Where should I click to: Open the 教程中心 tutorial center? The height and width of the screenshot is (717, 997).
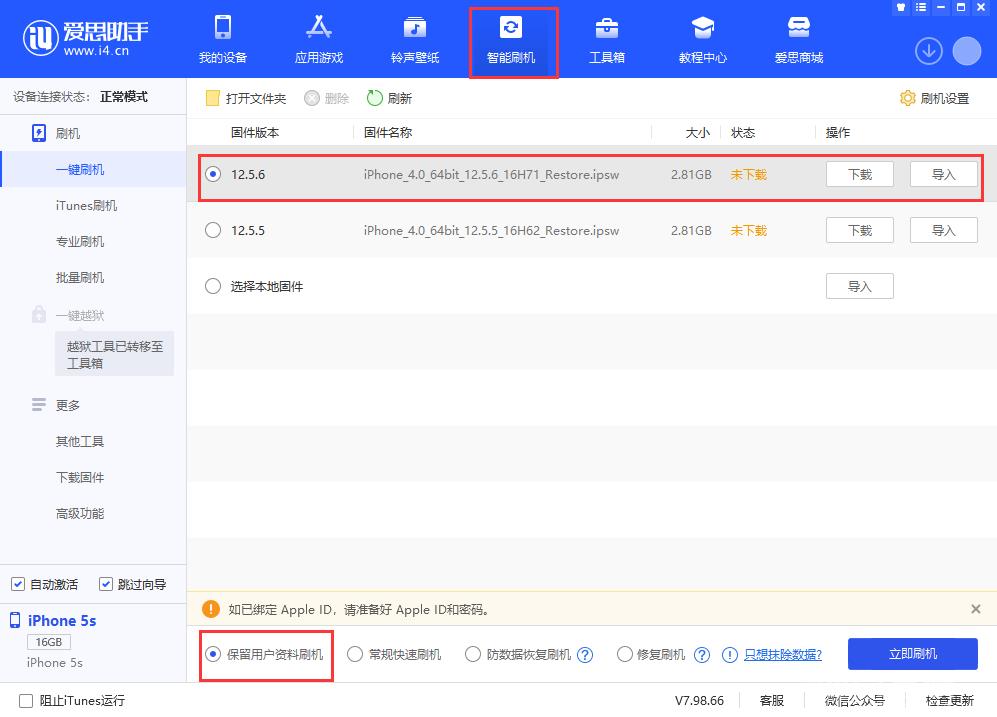(x=702, y=40)
